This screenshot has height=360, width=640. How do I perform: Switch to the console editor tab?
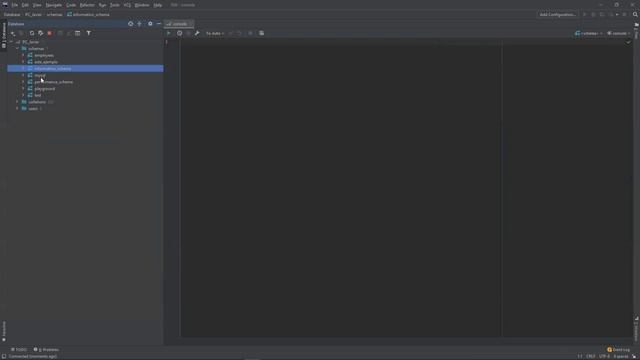[179, 24]
